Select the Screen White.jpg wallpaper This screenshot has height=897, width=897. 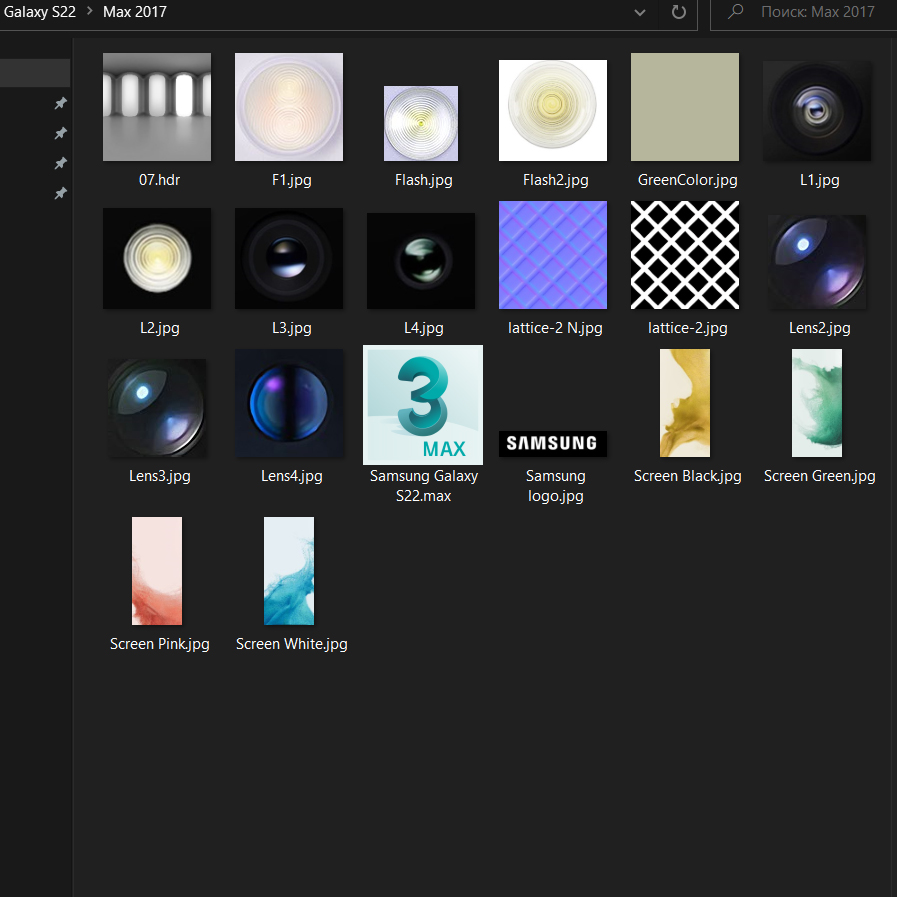pyautogui.click(x=289, y=571)
